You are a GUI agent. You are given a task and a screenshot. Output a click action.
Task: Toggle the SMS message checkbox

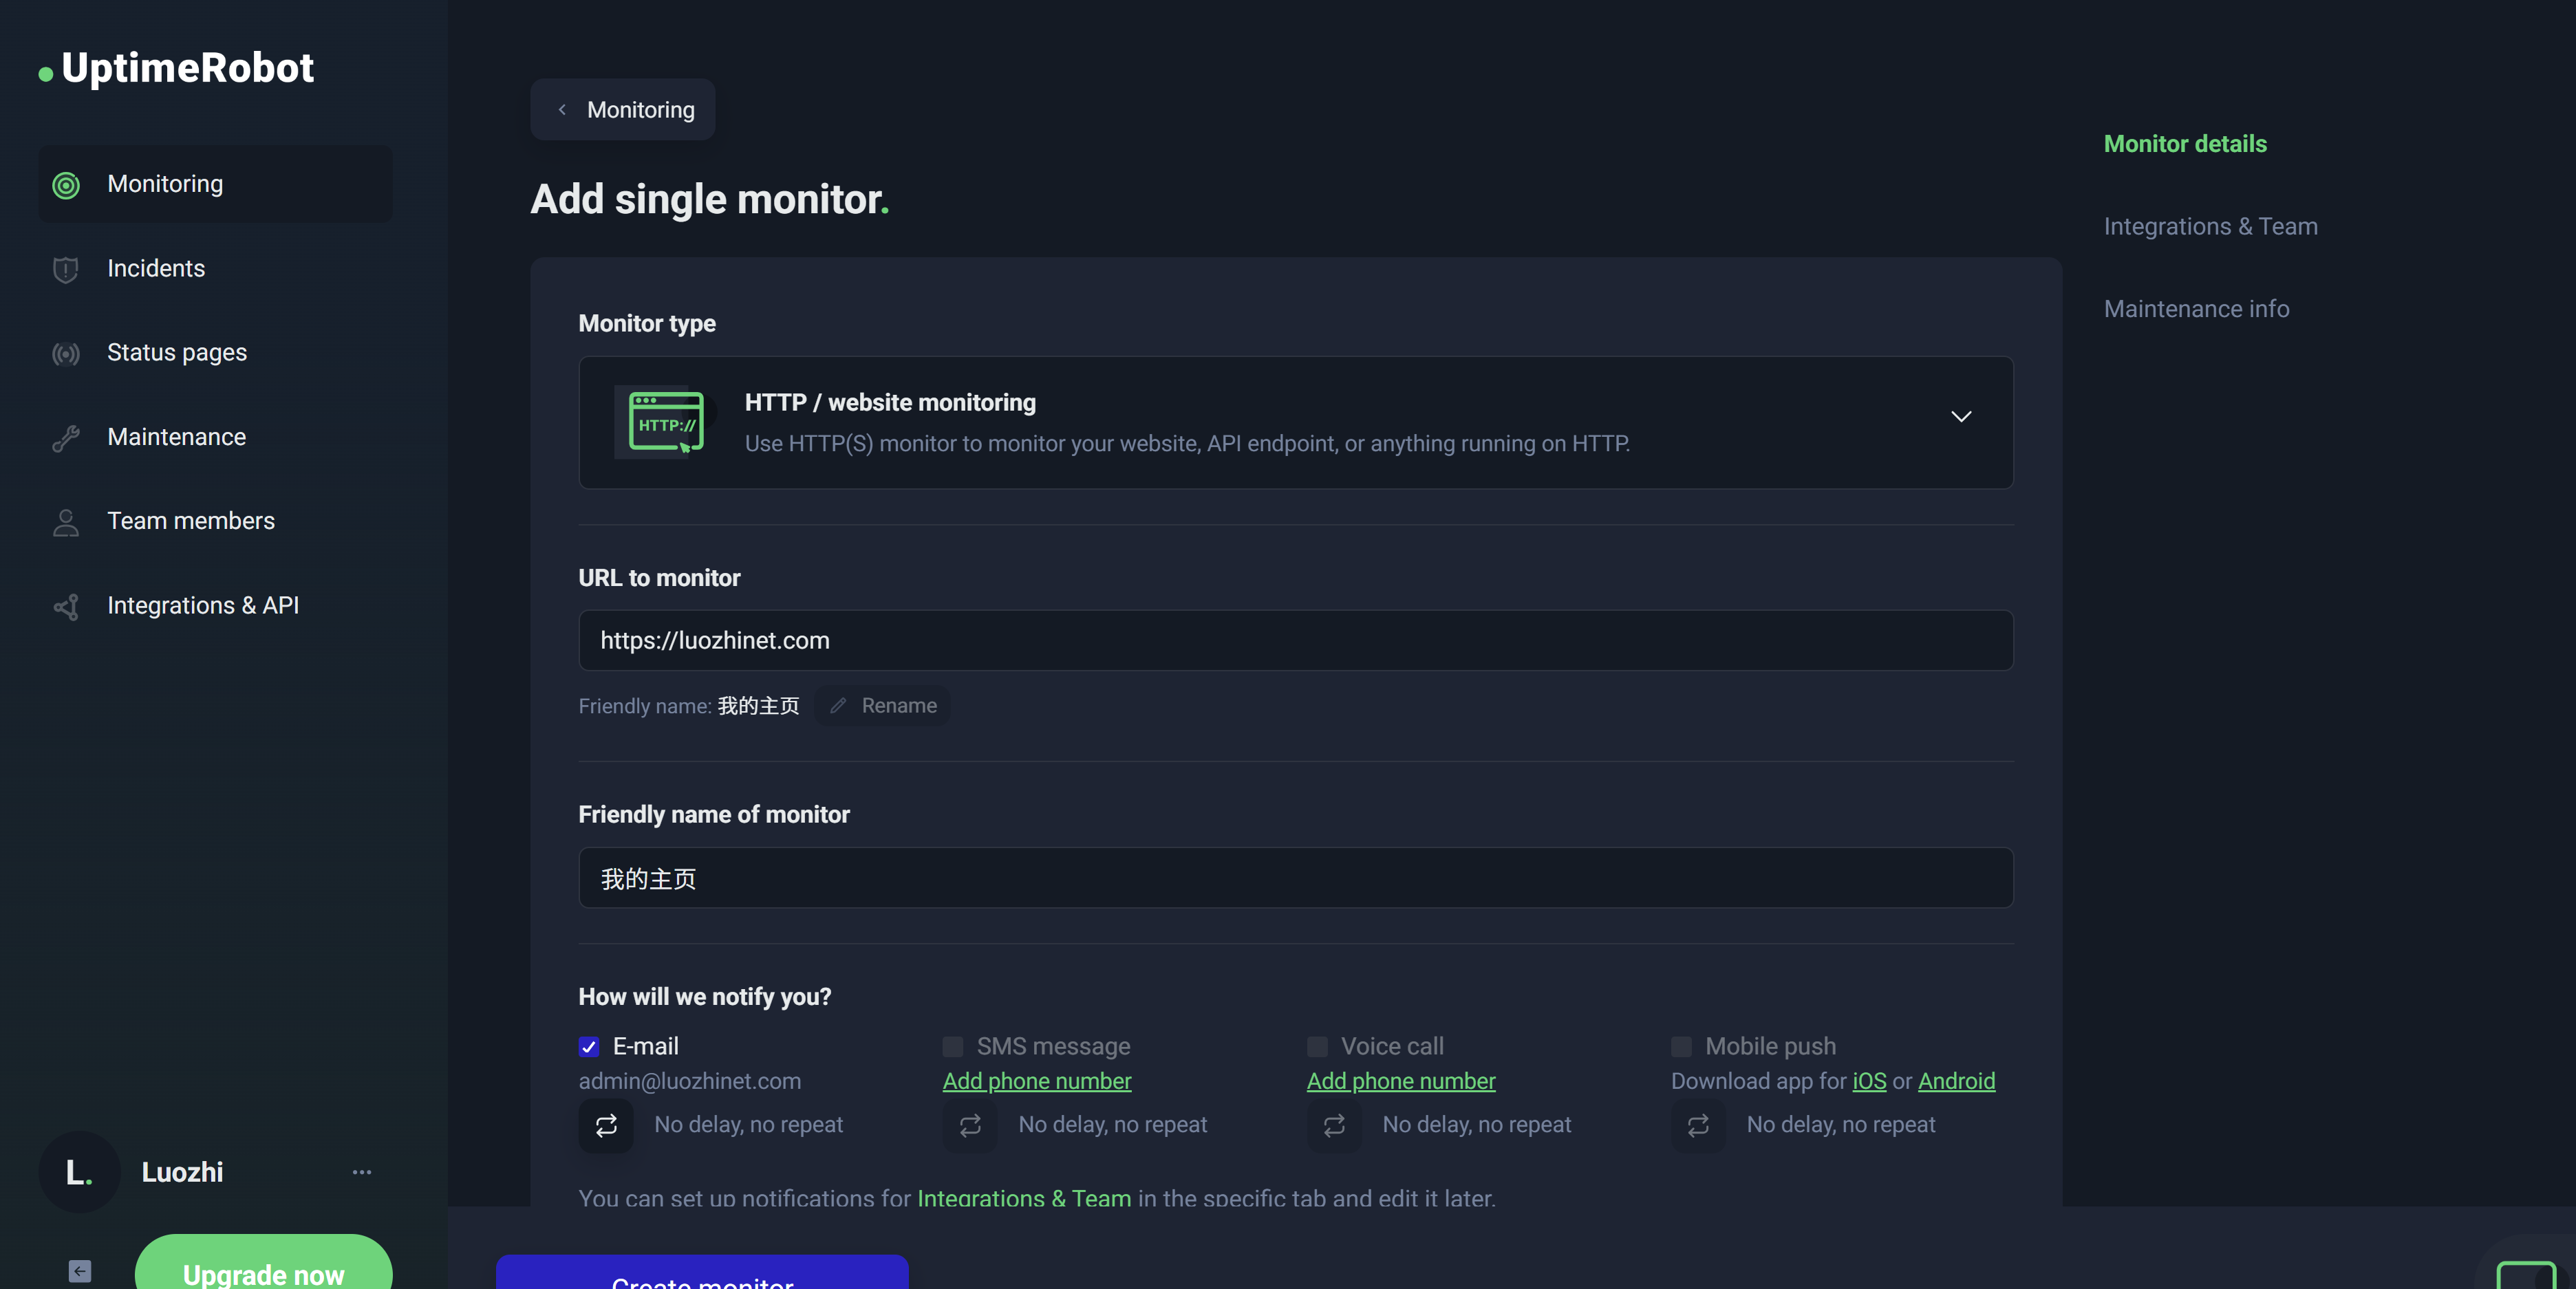click(x=952, y=1047)
